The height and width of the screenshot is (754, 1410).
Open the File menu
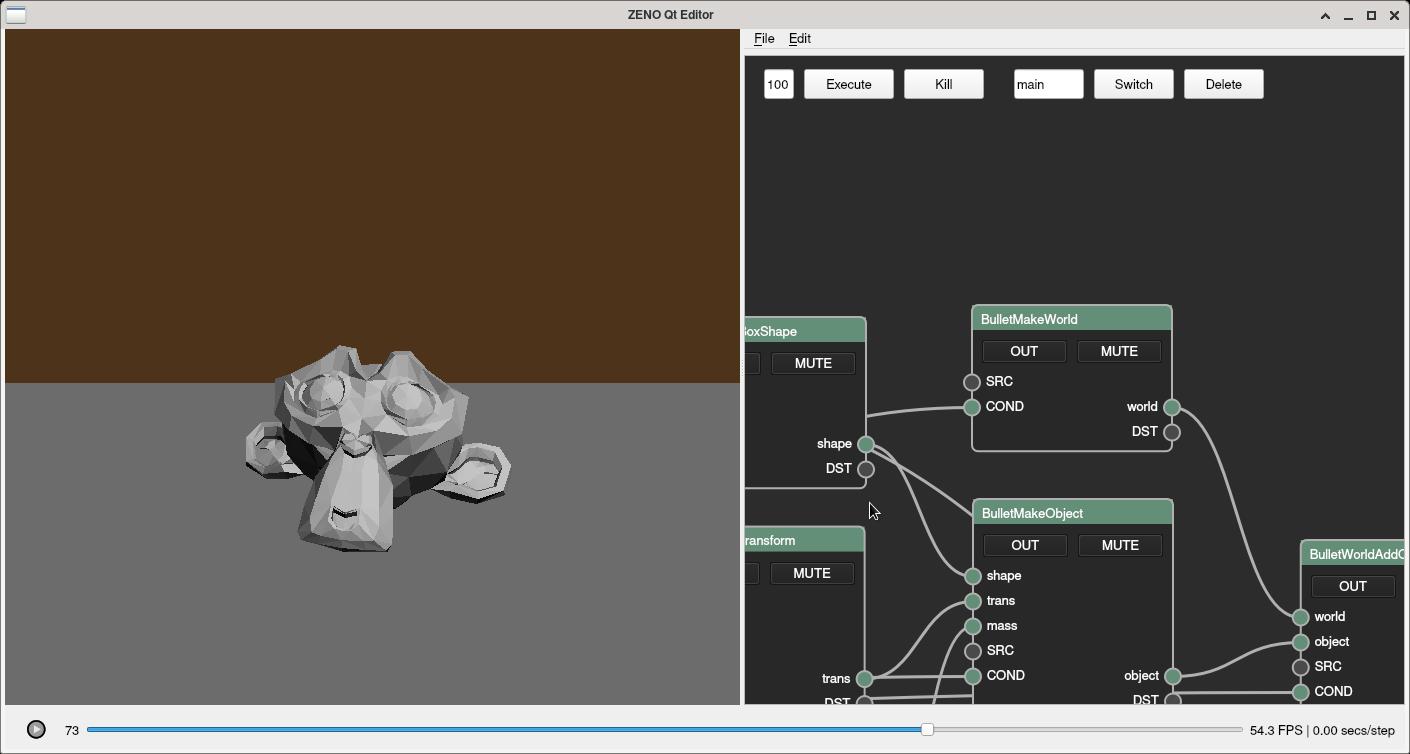764,38
